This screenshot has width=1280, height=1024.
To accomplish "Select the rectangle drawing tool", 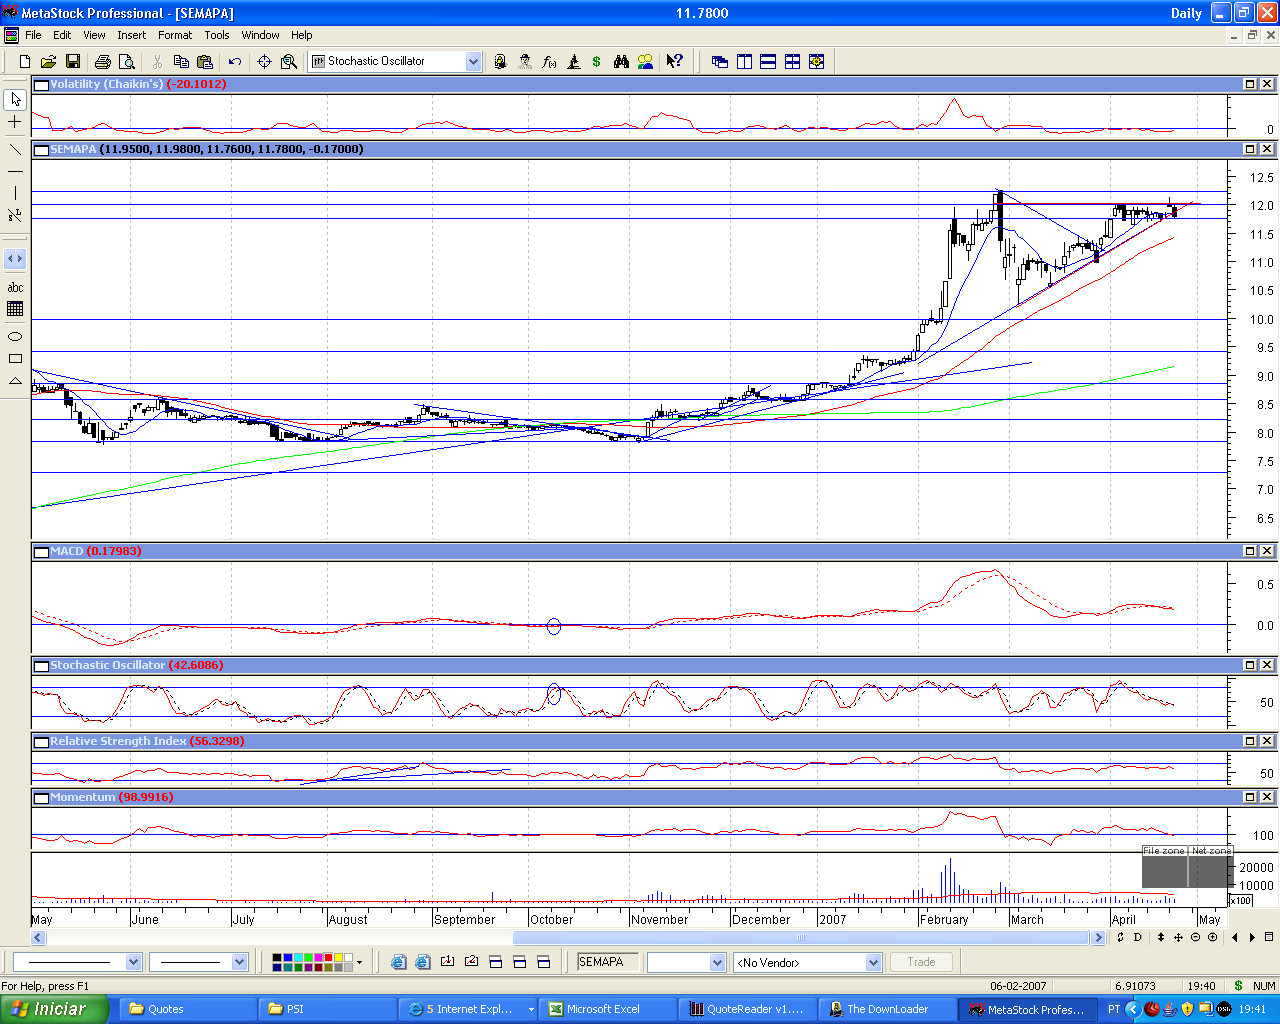I will 15,358.
